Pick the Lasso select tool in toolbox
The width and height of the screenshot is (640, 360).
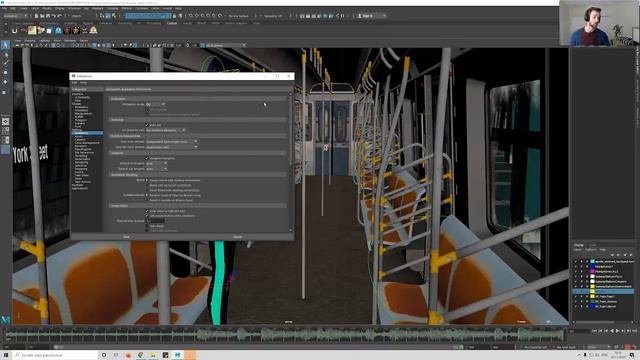click(5, 54)
